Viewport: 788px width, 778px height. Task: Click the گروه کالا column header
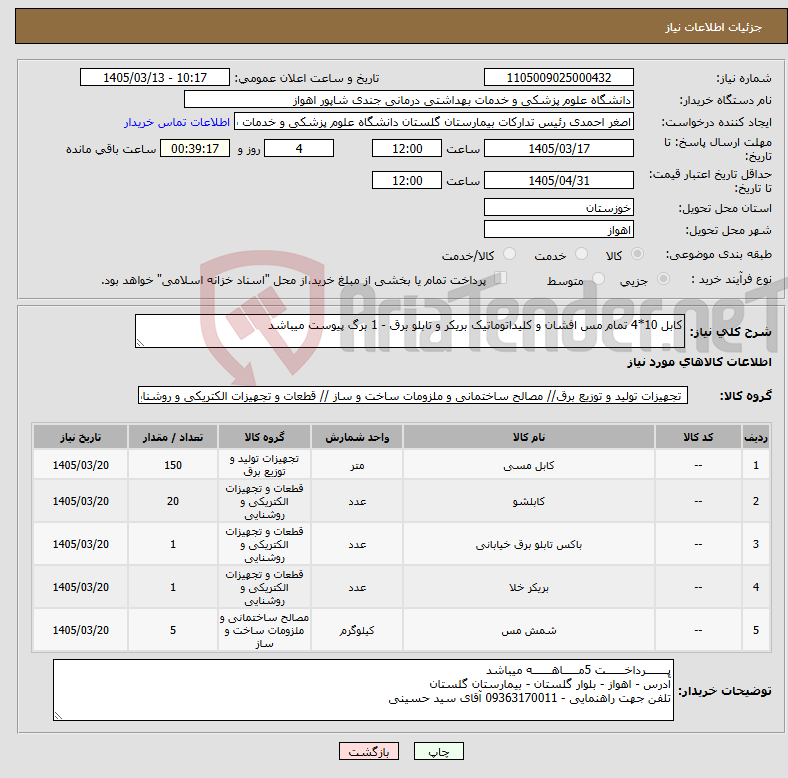click(264, 437)
